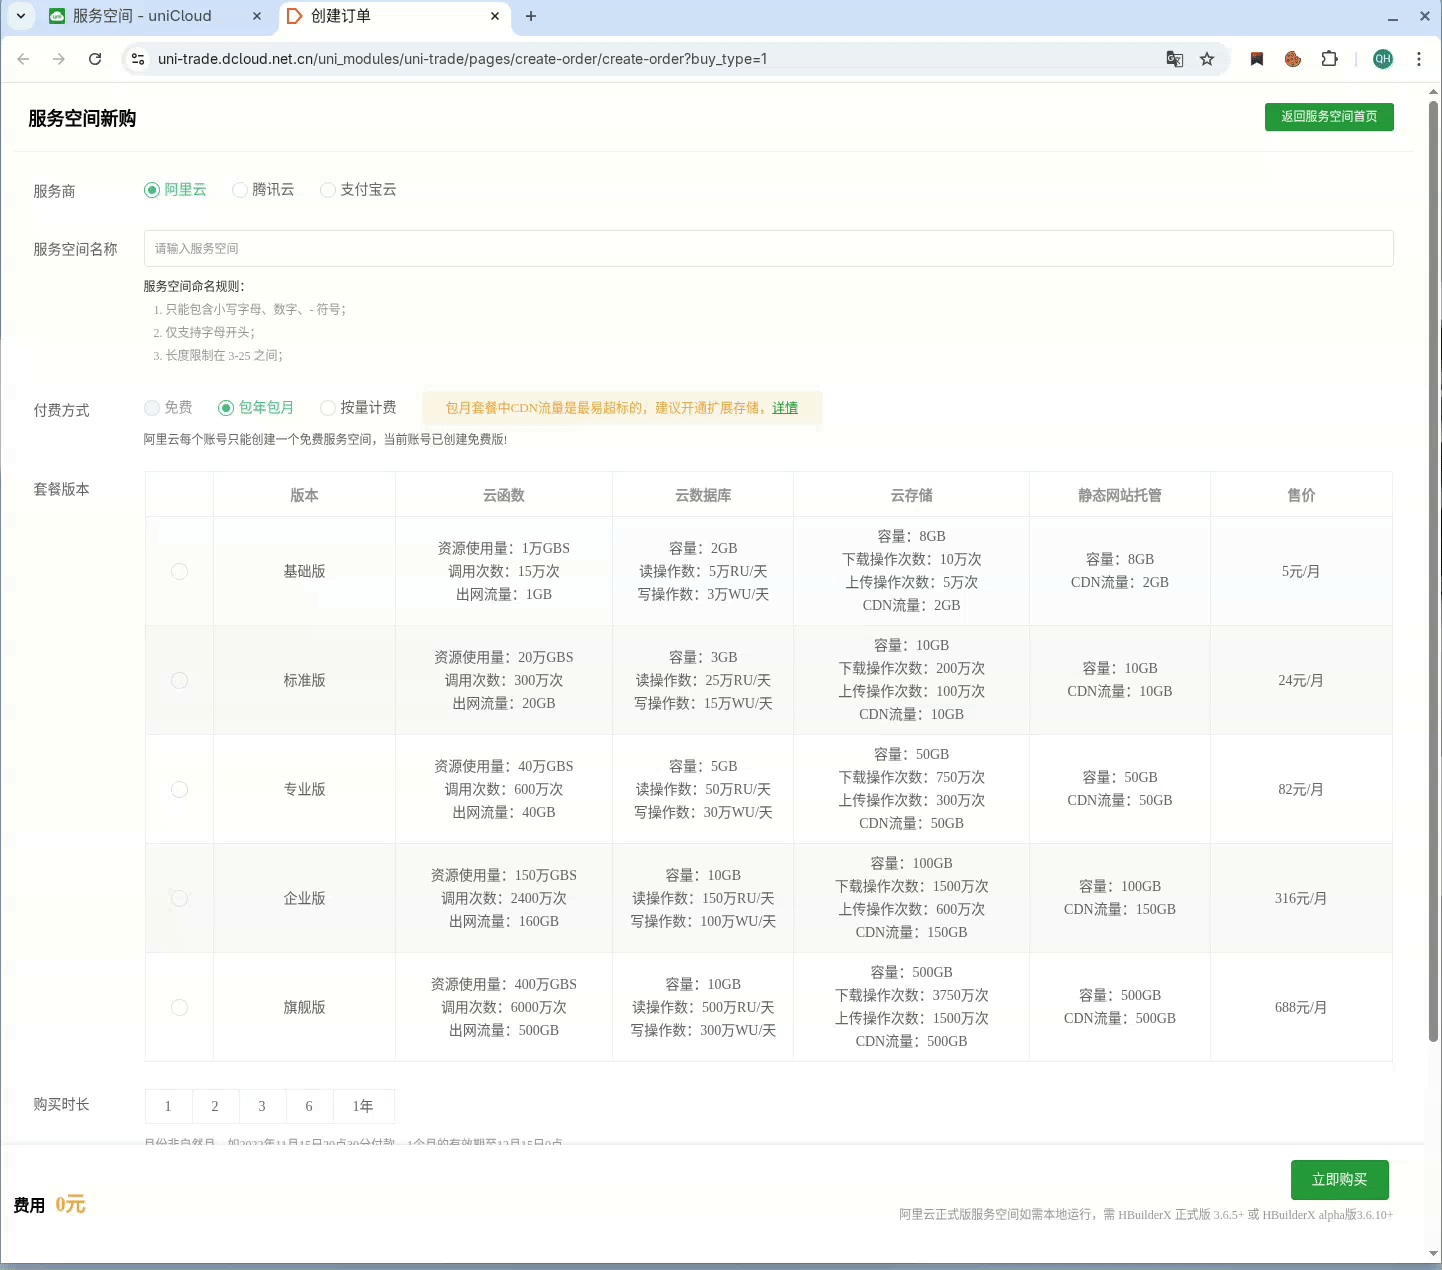Screen dimensions: 1442x1270
Task: Select the 标准版 plan radio
Action: click(x=179, y=680)
